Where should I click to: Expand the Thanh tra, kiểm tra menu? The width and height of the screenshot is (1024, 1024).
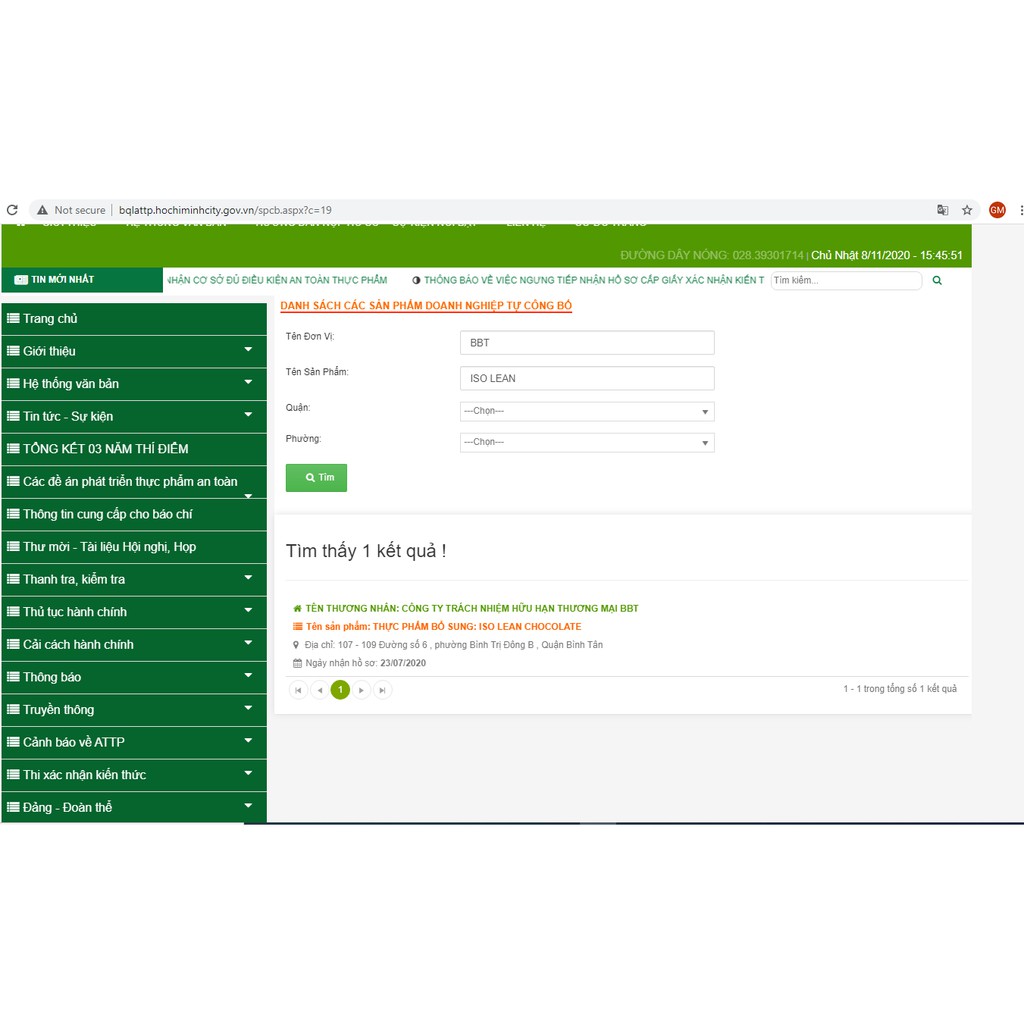134,579
